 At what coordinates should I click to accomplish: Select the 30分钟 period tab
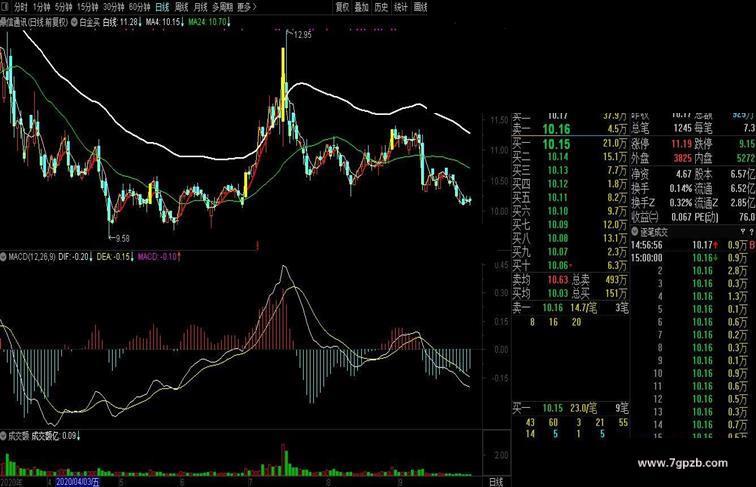[x=113, y=7]
